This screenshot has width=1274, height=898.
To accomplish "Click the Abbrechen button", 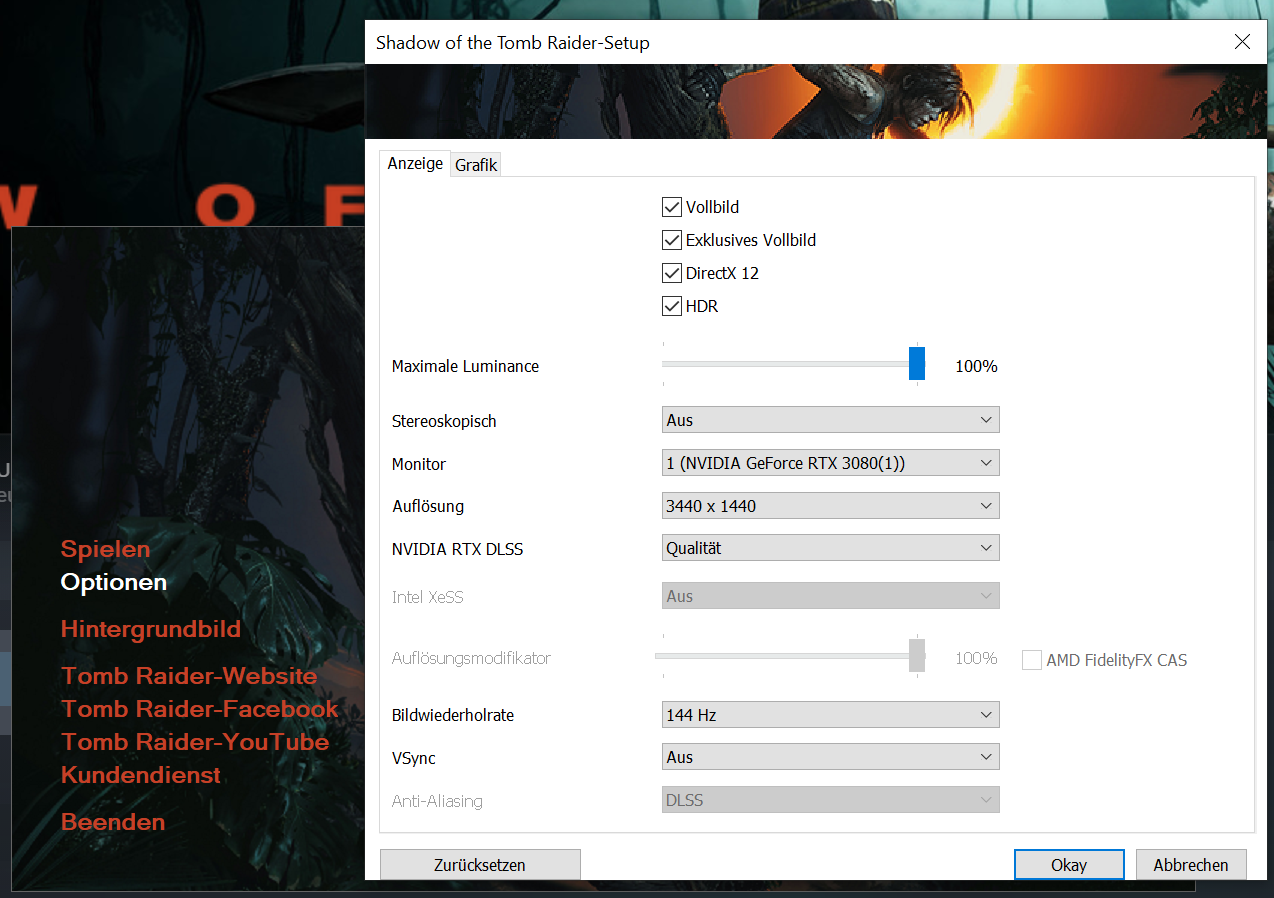I will point(1190,865).
